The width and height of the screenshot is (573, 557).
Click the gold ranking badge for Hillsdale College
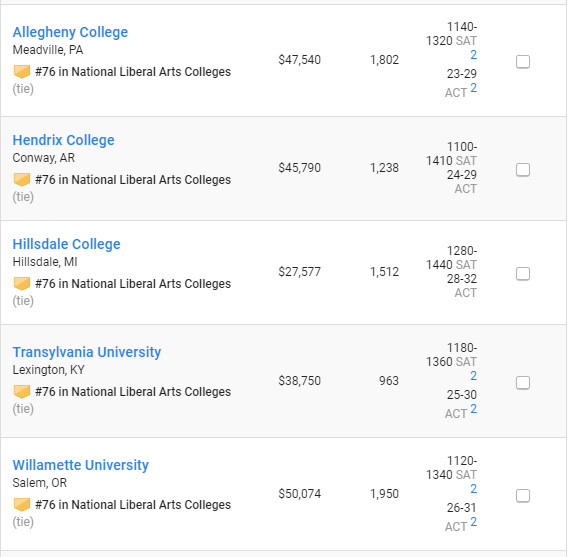click(x=22, y=284)
